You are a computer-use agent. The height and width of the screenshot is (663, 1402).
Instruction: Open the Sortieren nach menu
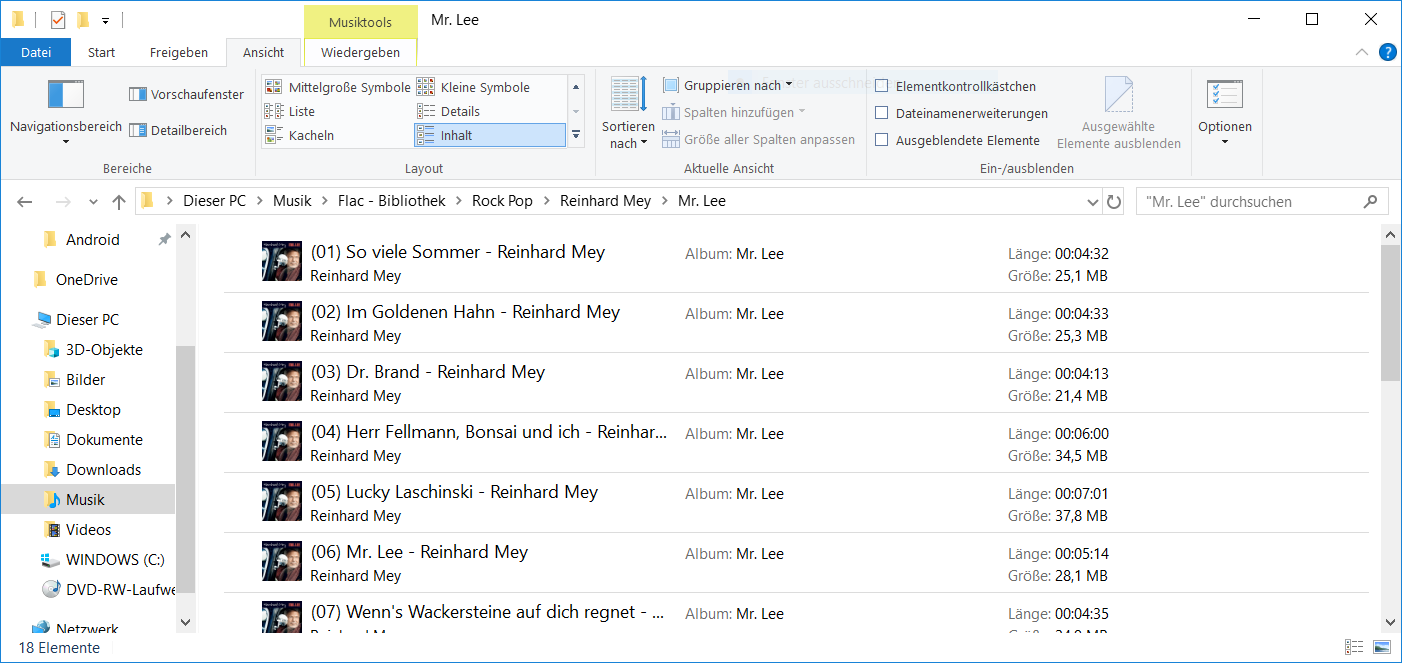click(628, 112)
